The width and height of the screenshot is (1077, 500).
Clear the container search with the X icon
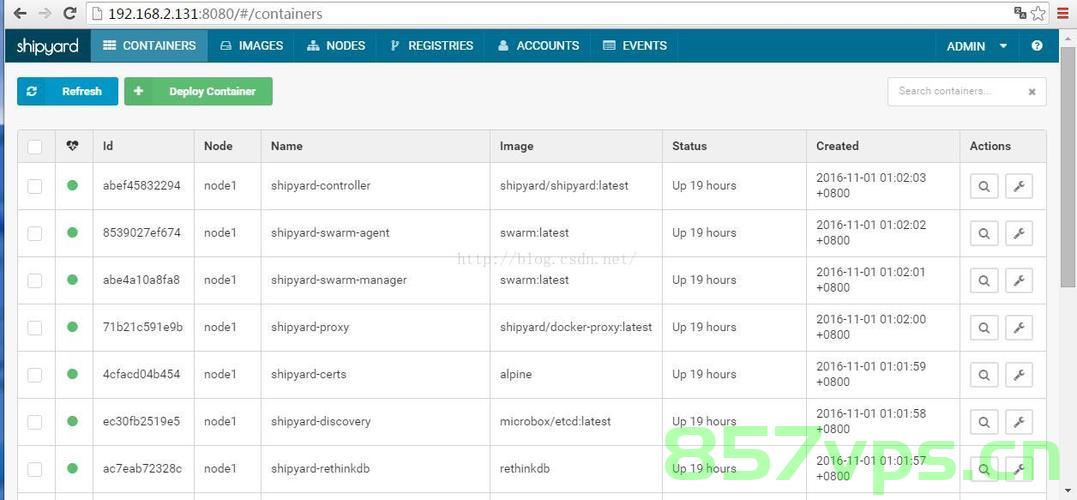(1032, 91)
